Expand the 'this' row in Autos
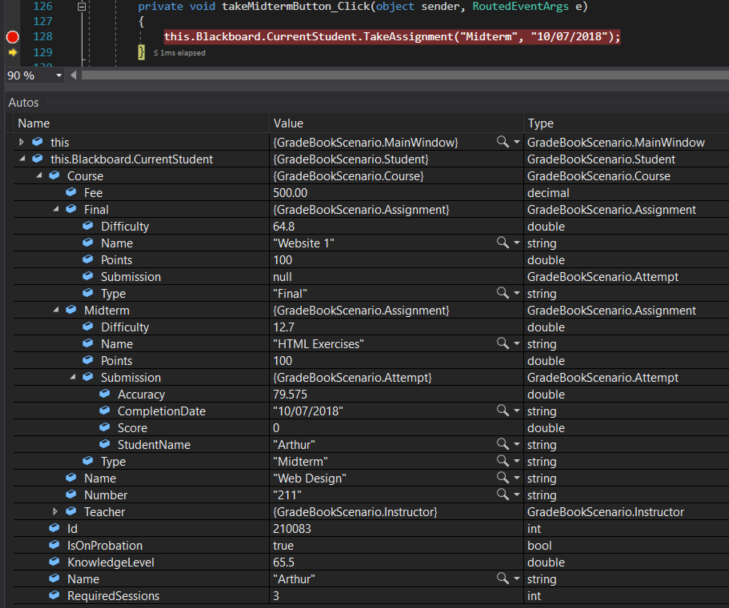729x608 pixels. tap(21, 142)
